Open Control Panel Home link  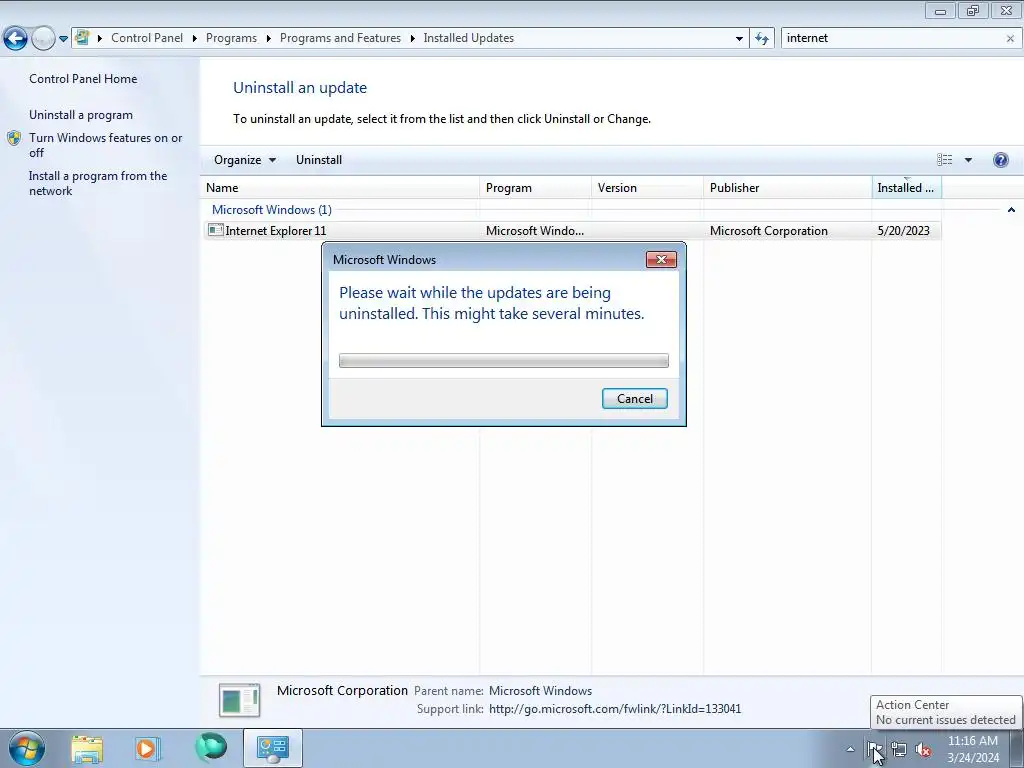click(x=83, y=79)
